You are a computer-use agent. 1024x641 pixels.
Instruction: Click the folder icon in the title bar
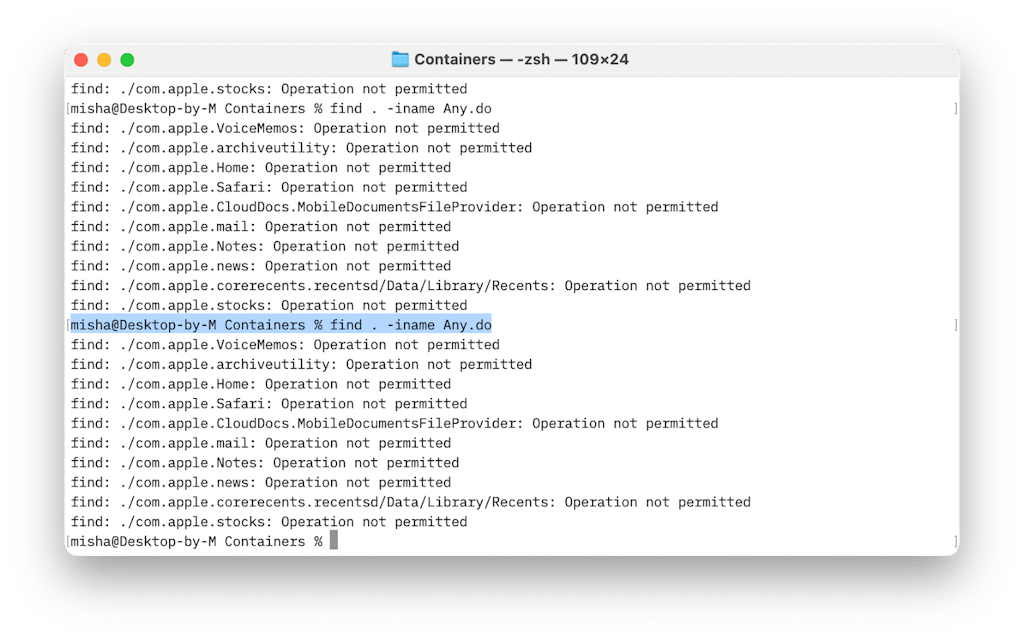click(400, 60)
